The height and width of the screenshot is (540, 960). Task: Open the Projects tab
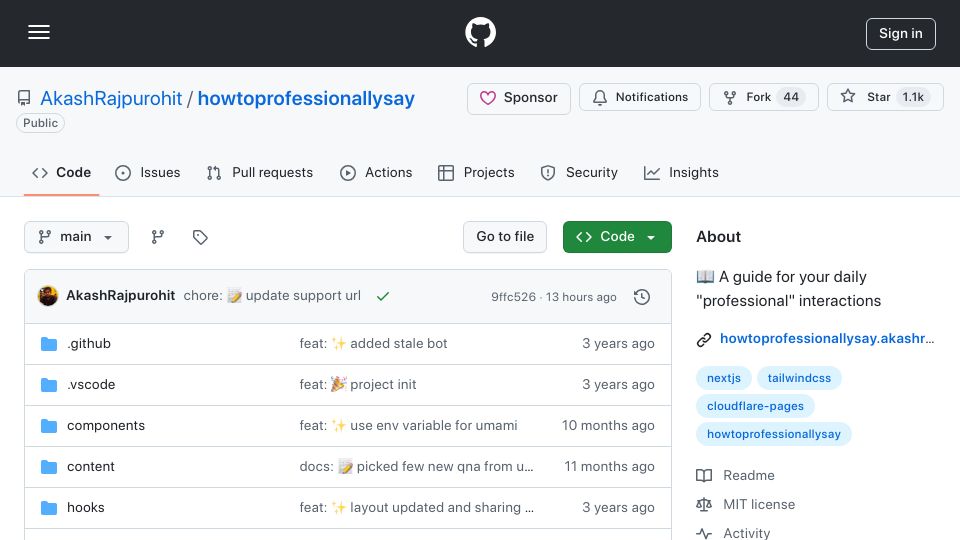[476, 173]
